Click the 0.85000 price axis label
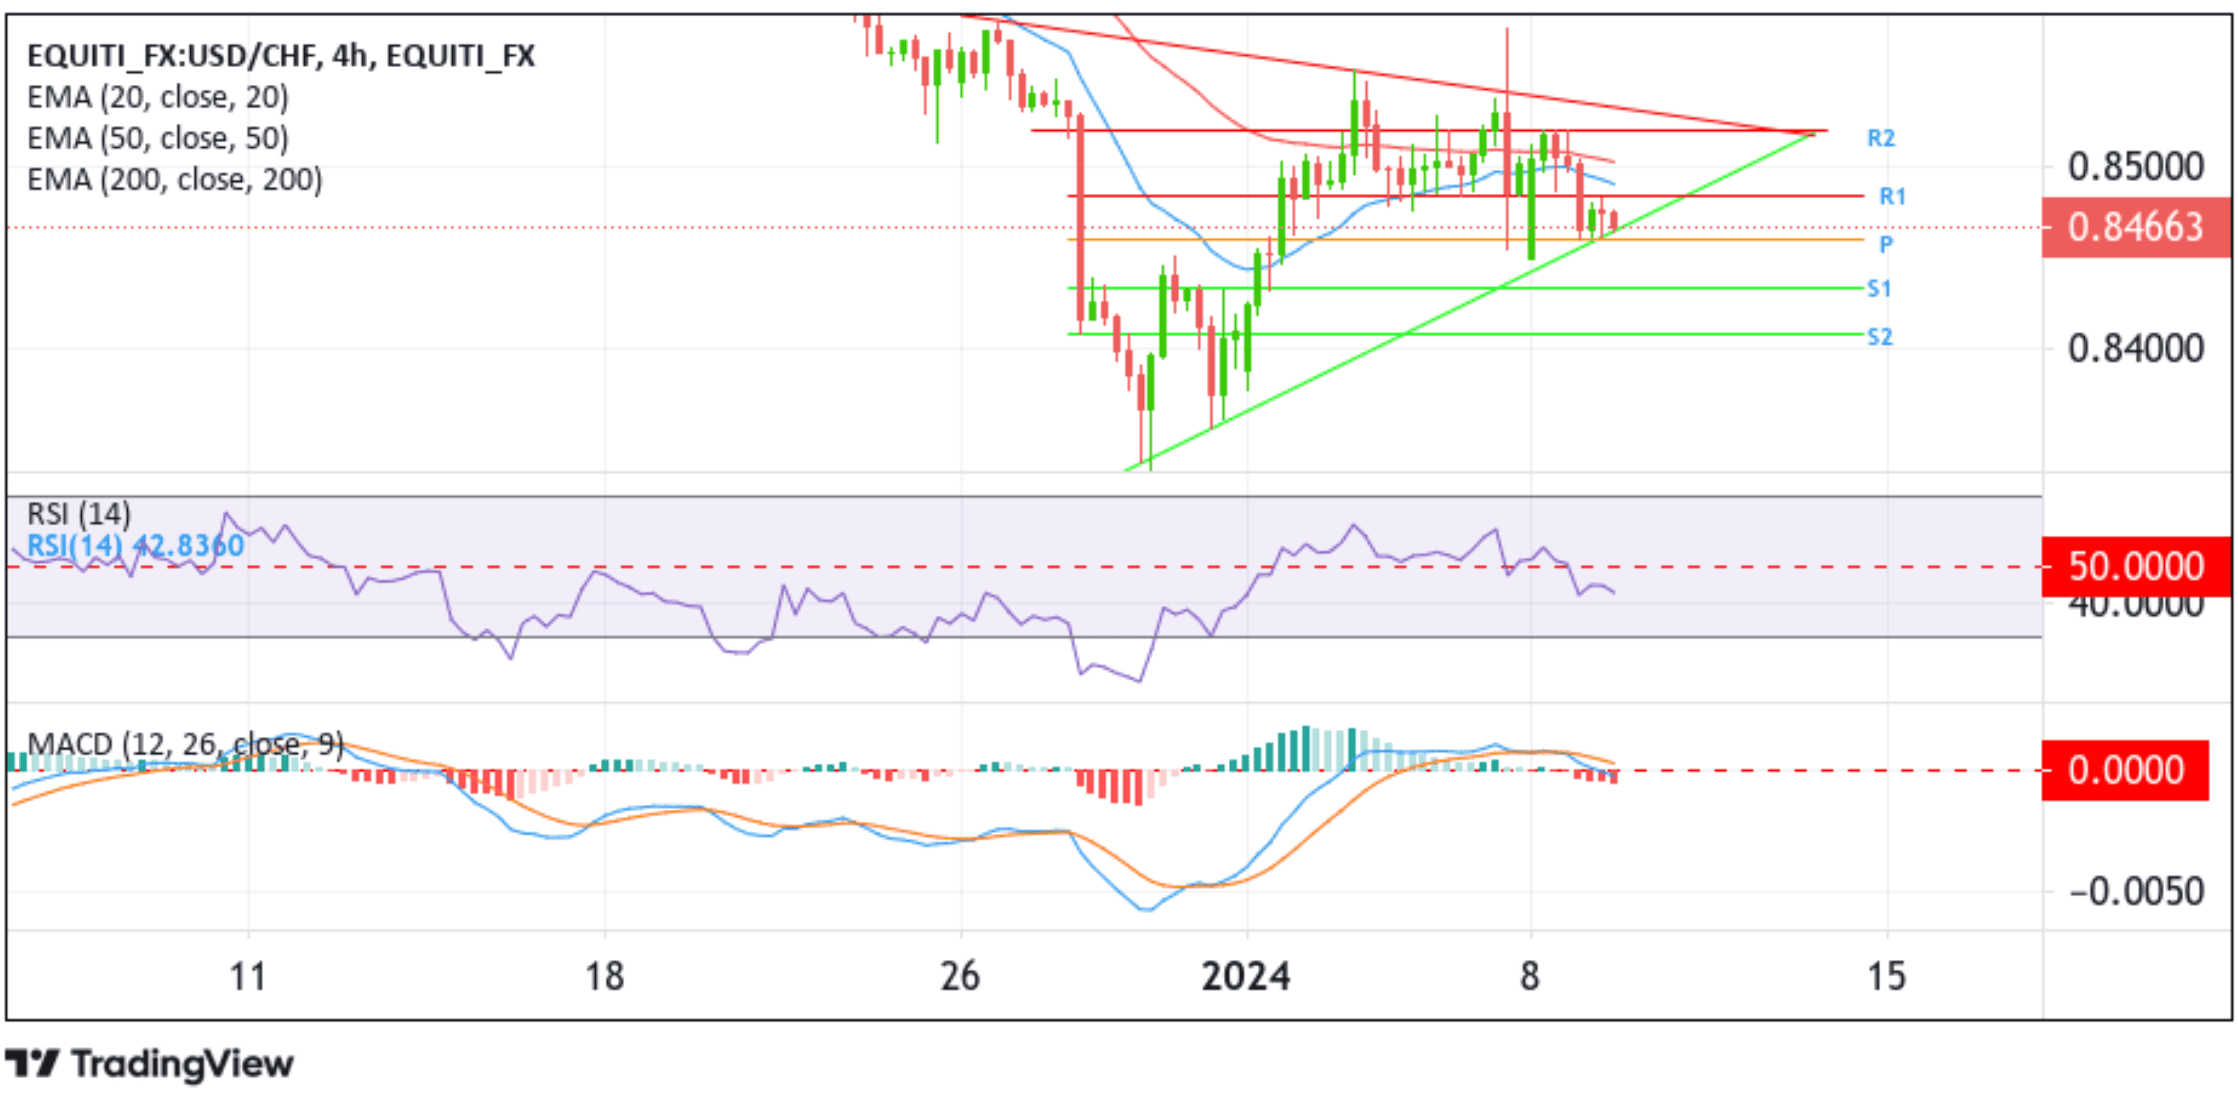2238x1112 pixels. click(x=2136, y=166)
